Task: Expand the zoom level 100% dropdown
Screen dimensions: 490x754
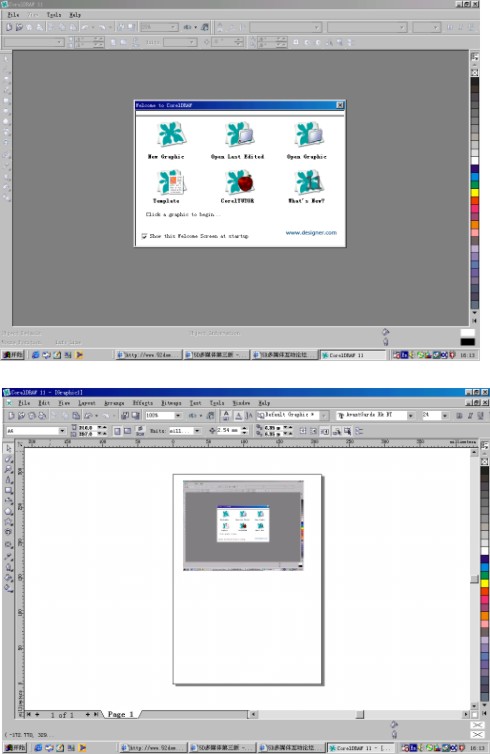Action: coord(178,415)
